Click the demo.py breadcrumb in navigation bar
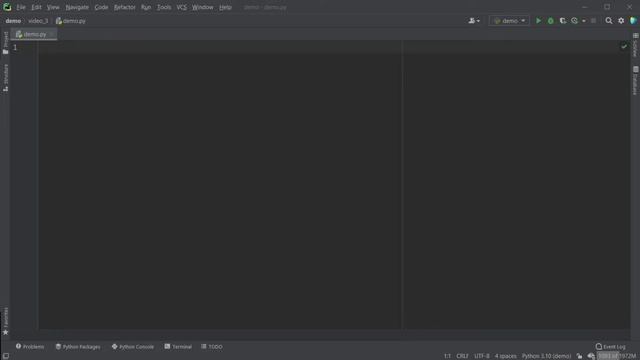640x360 pixels. coord(71,21)
